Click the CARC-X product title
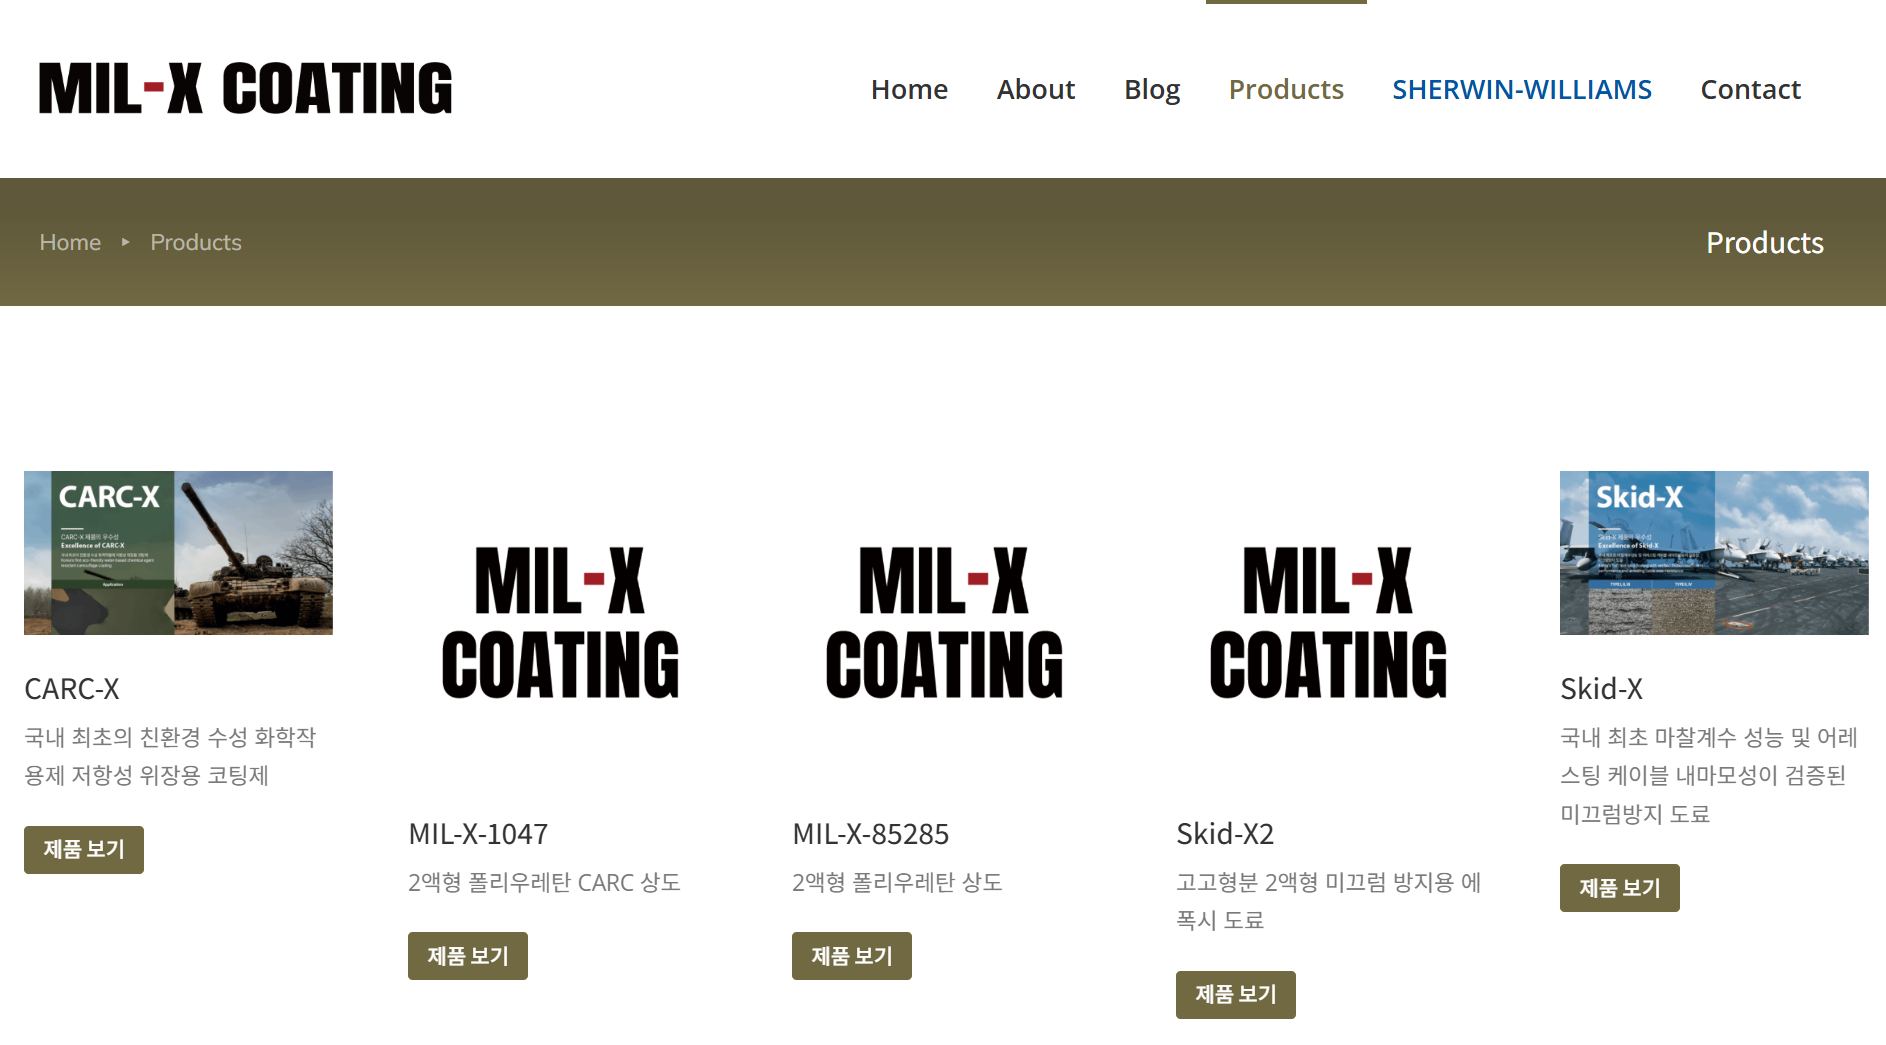The image size is (1886, 1045). [x=72, y=689]
